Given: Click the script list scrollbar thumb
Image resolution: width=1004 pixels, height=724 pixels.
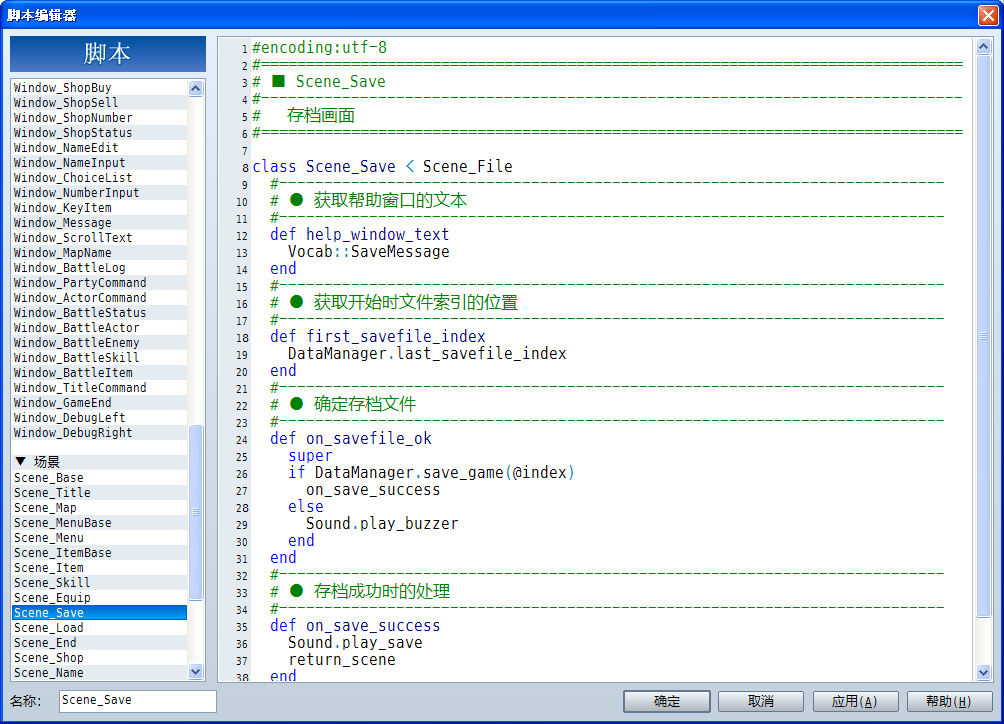Looking at the screenshot, I should [196, 512].
